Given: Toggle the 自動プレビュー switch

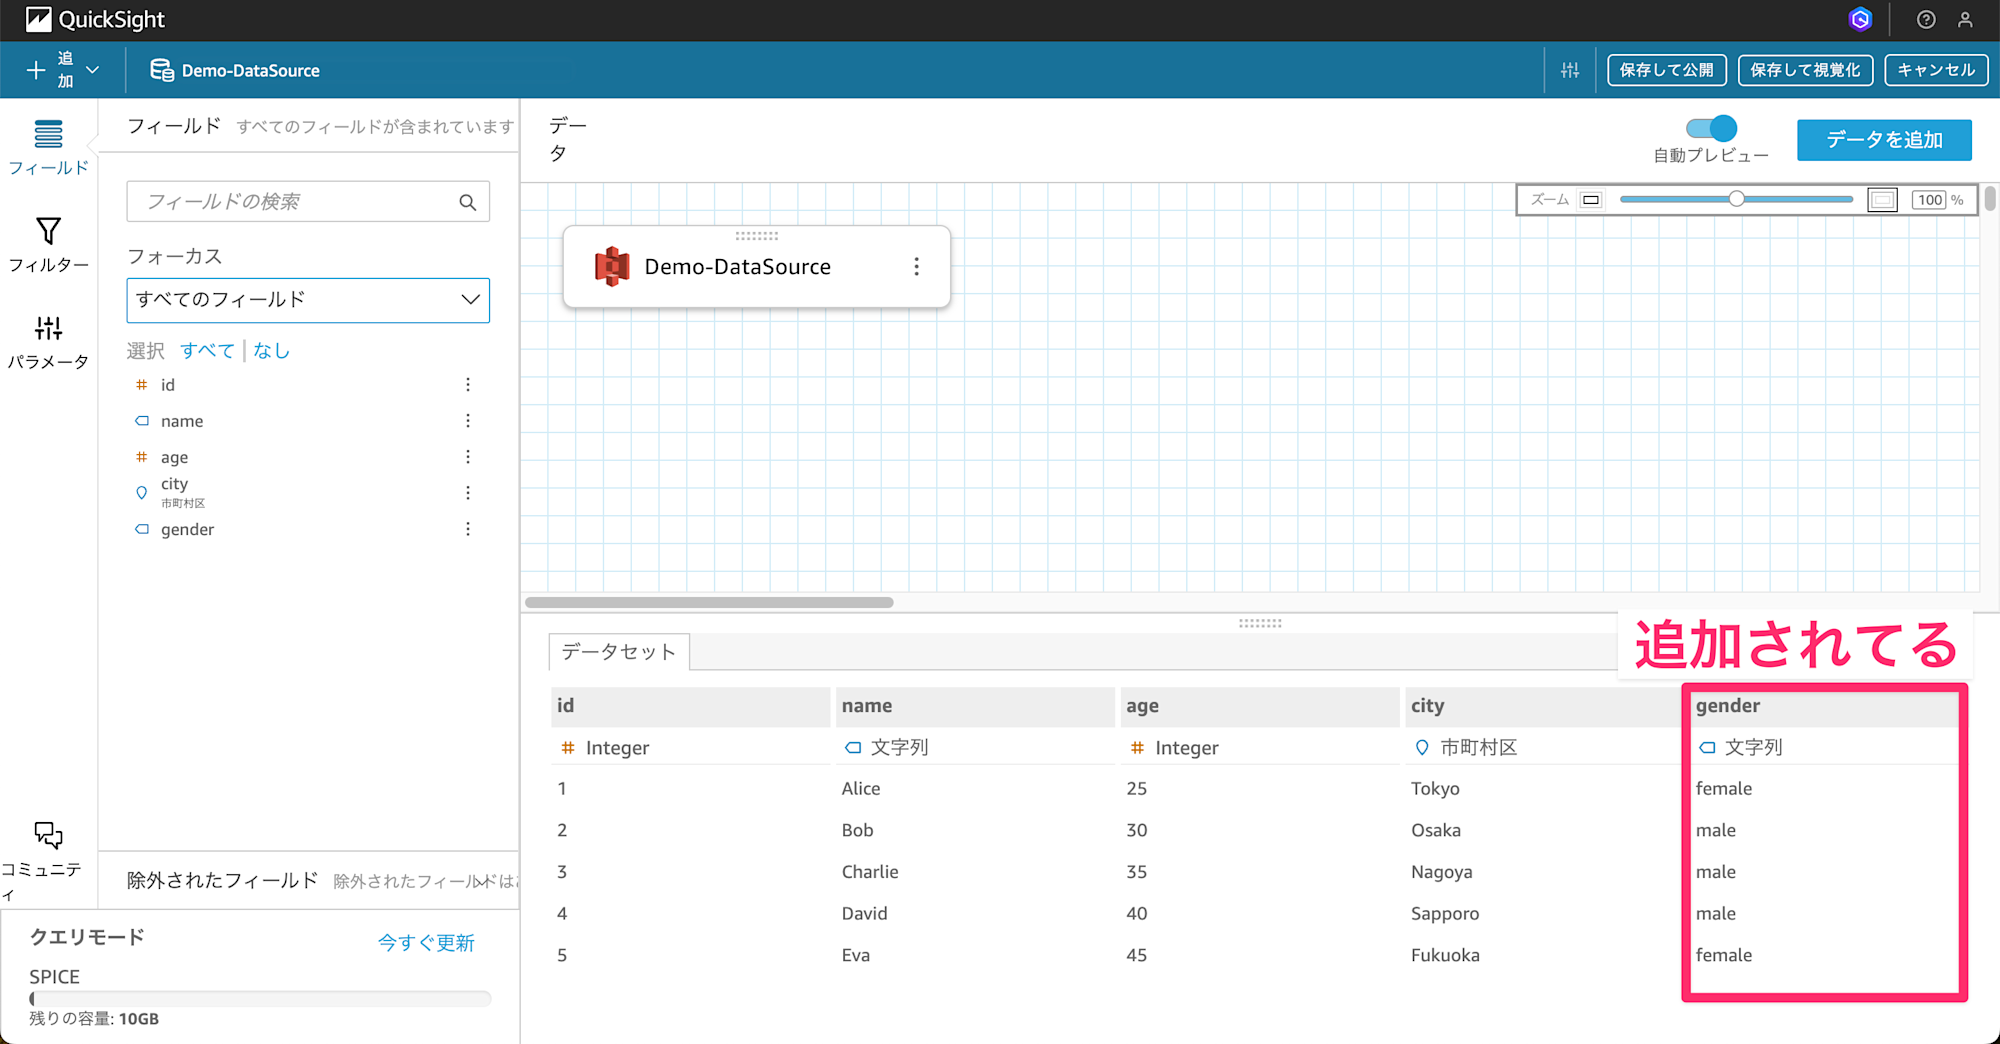Looking at the screenshot, I should point(1711,128).
